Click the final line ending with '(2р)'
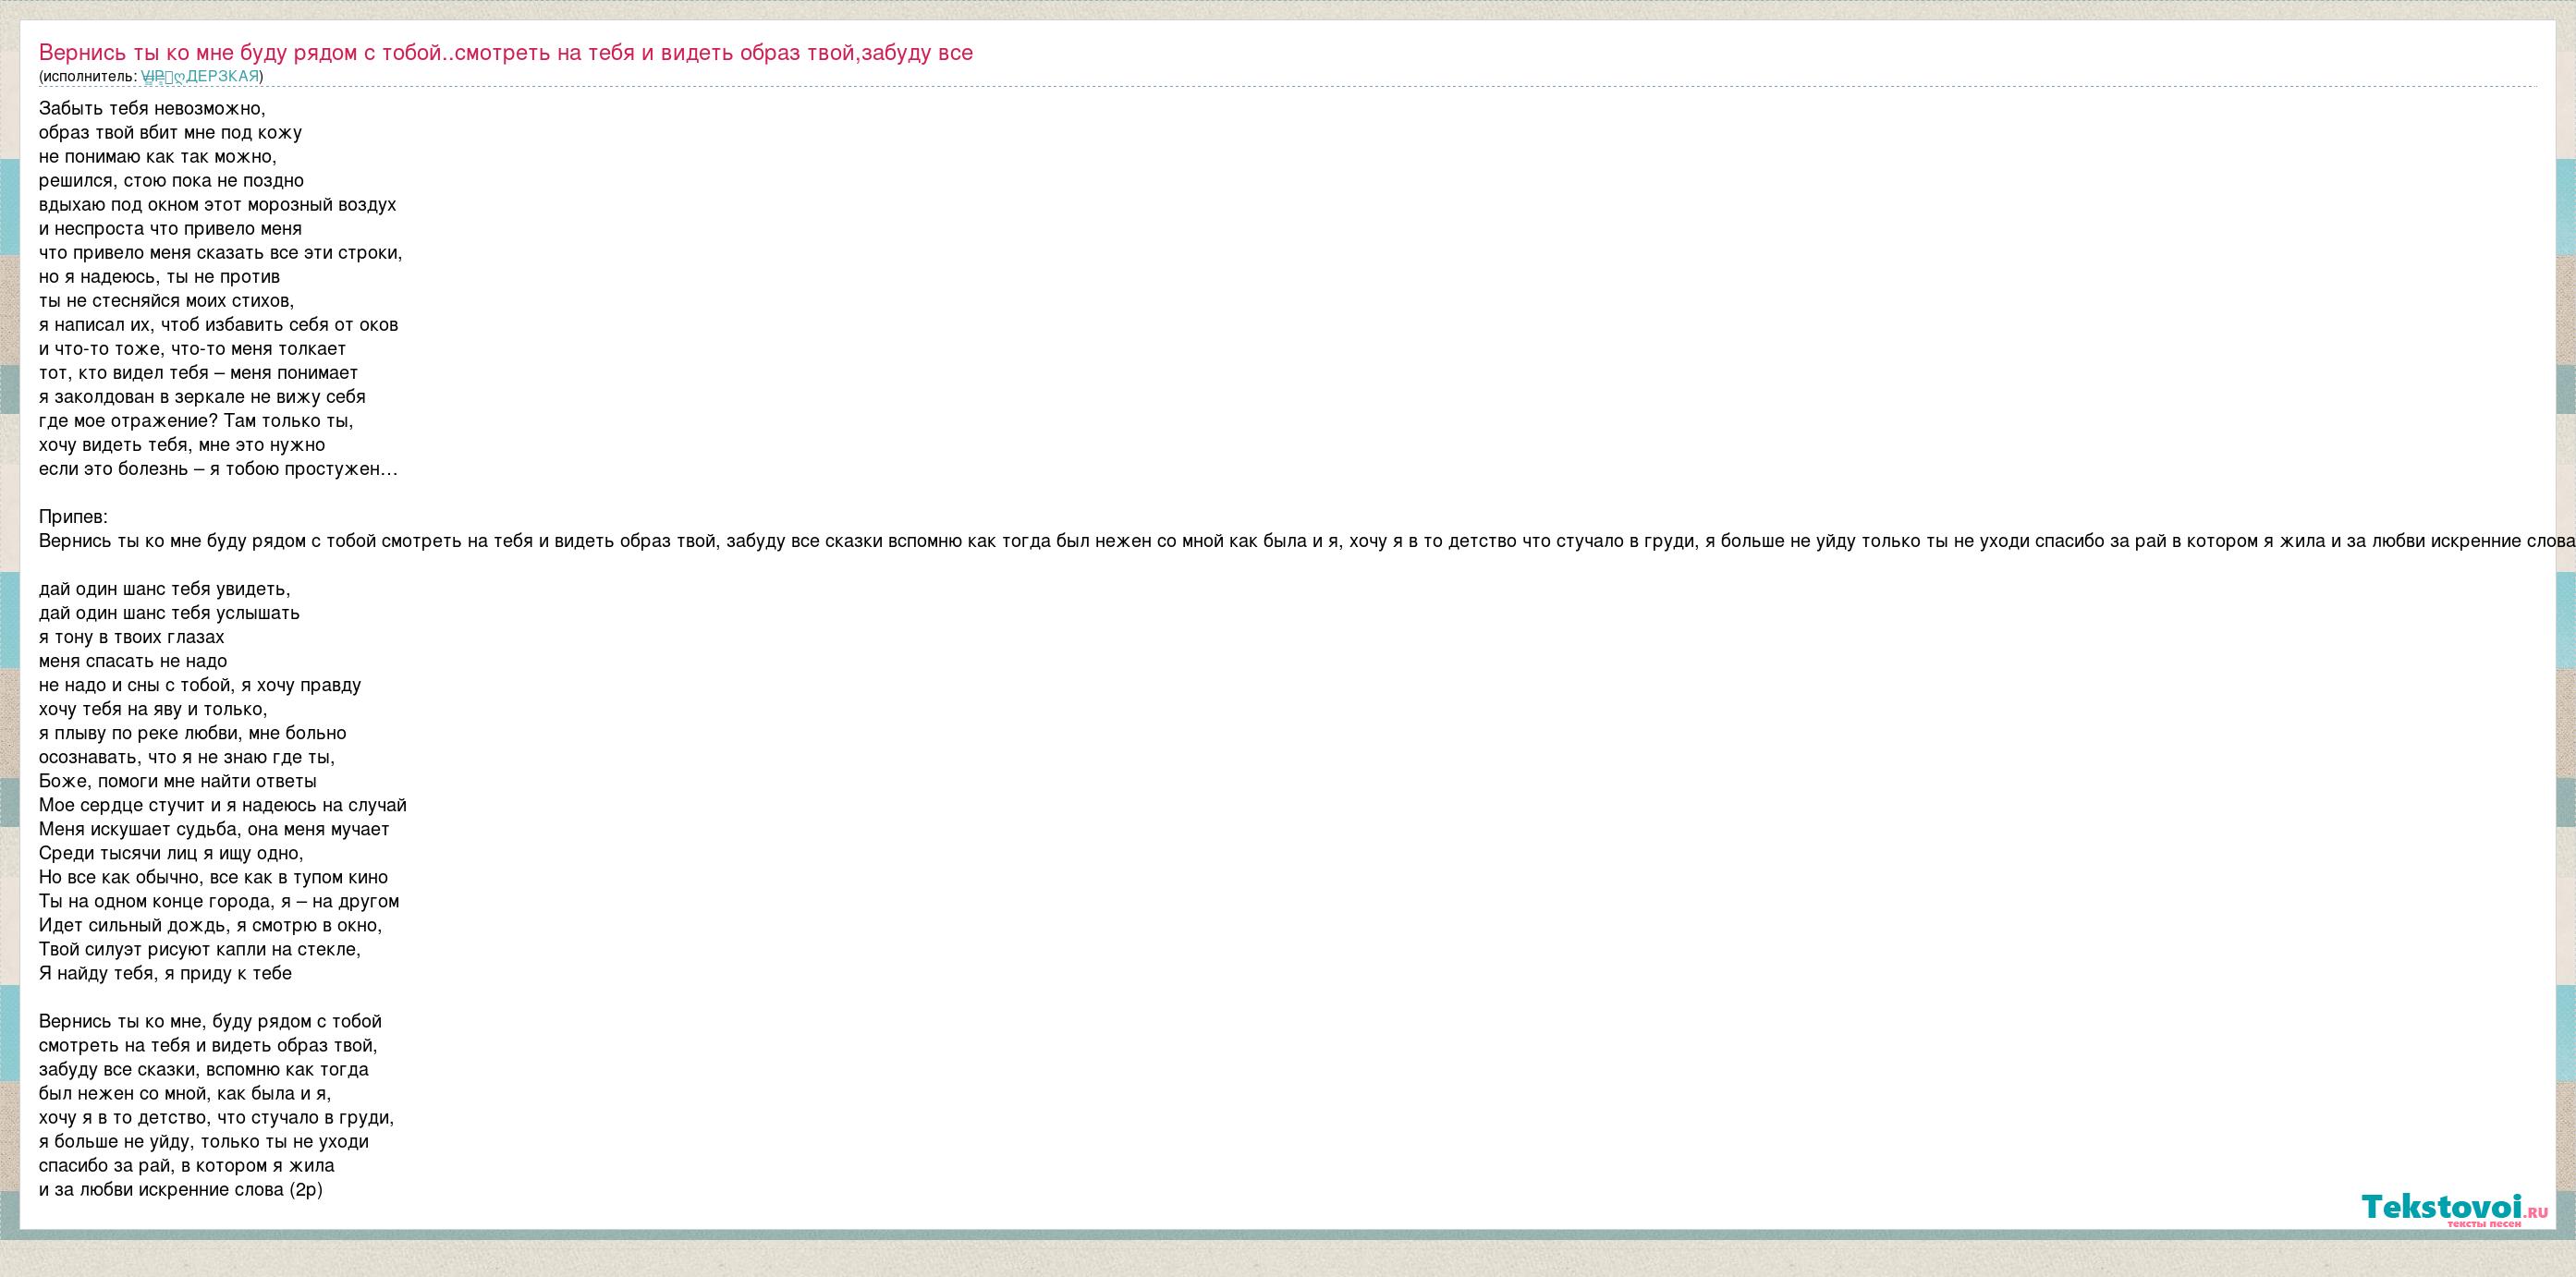 tap(180, 1190)
